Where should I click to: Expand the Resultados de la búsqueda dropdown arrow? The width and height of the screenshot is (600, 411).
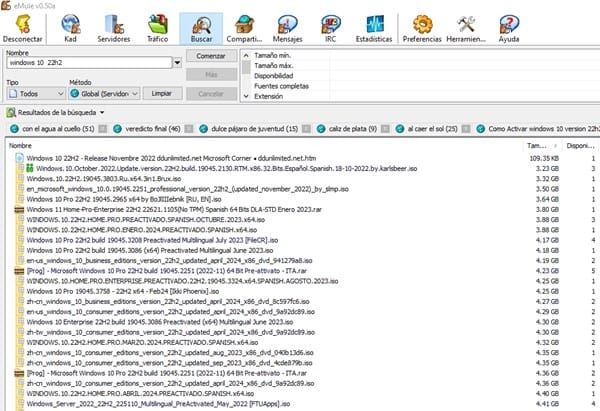102,113
